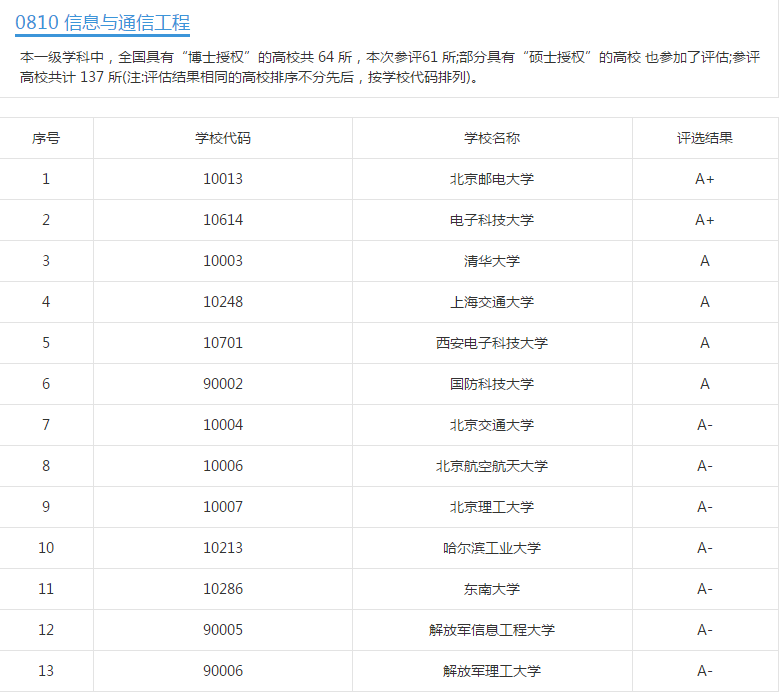
Task: Select the 北京交通大学 cell
Action: (x=492, y=425)
